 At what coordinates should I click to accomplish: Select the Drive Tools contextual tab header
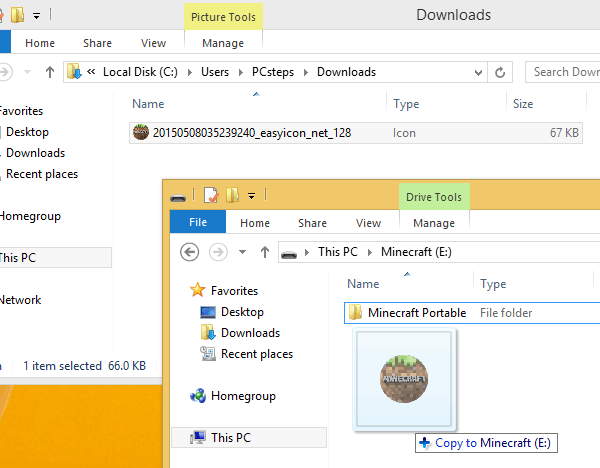tap(434, 197)
